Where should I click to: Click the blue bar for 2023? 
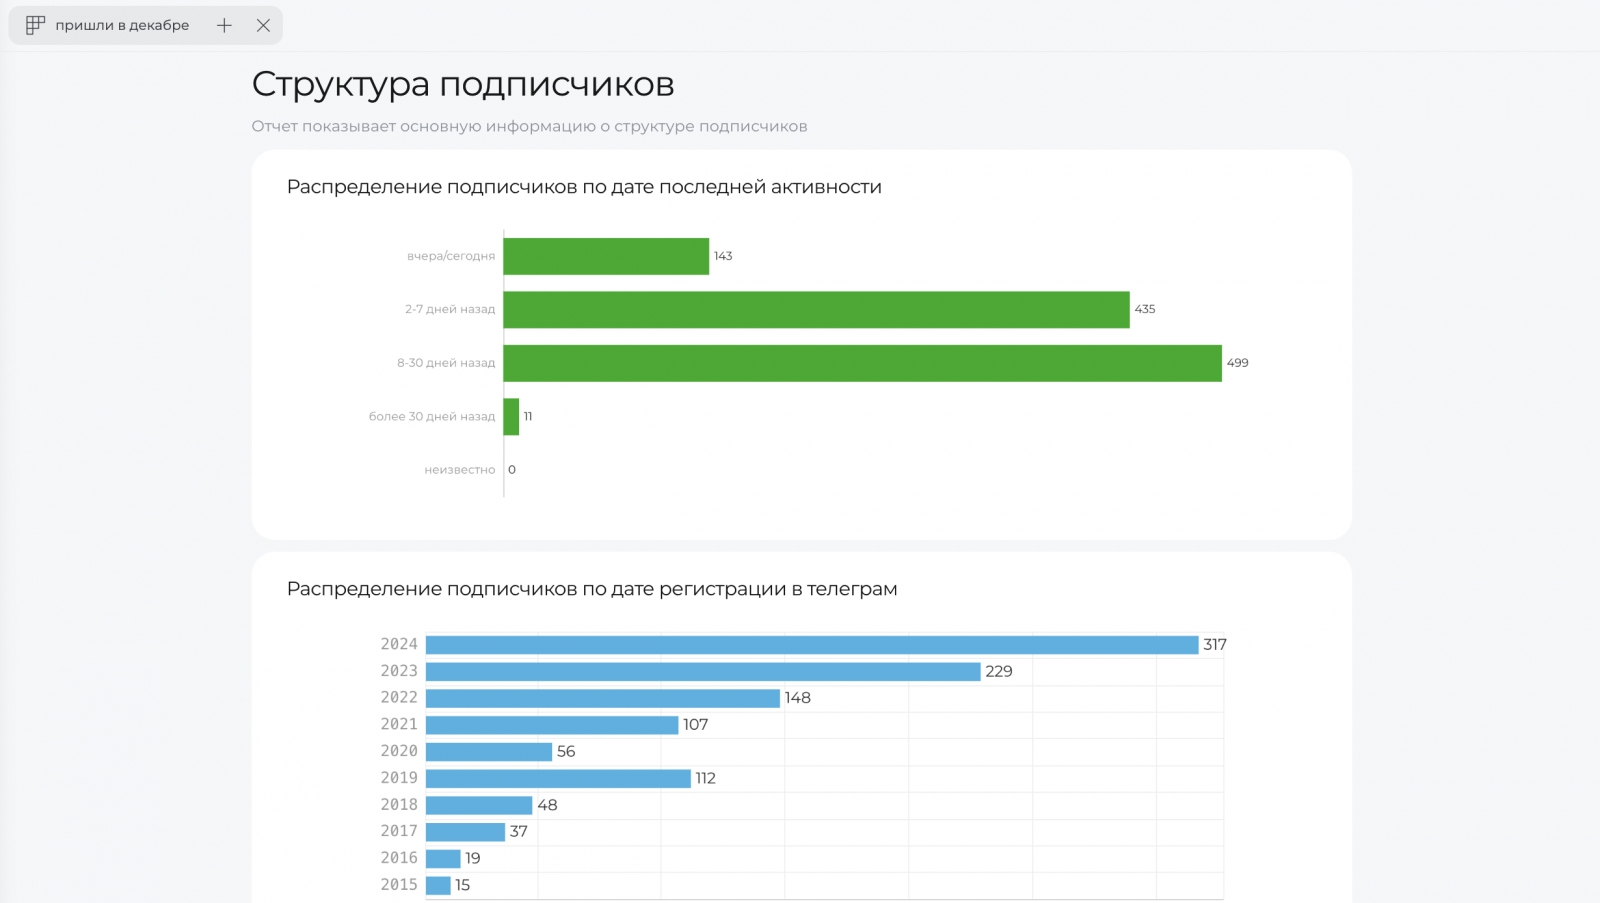703,672
